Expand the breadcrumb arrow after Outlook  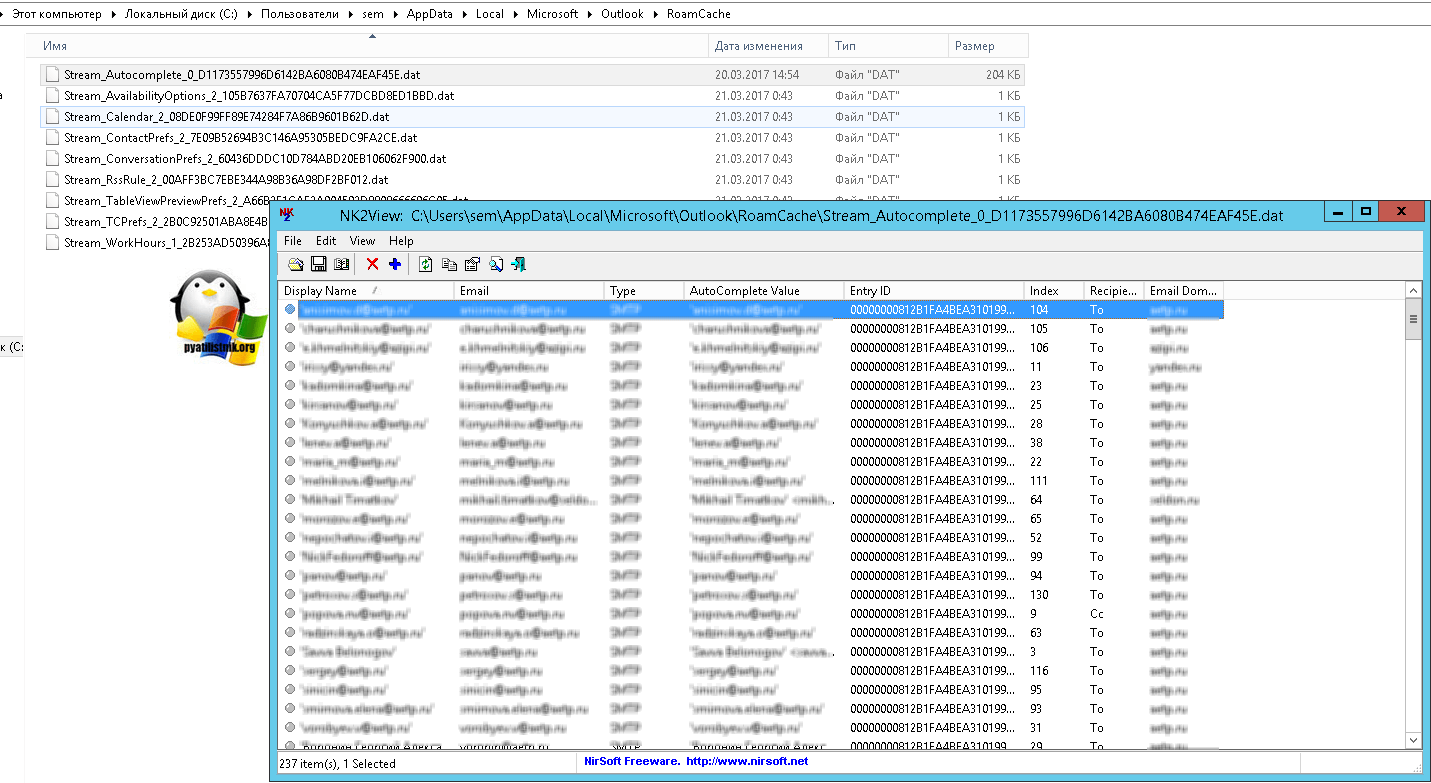655,14
